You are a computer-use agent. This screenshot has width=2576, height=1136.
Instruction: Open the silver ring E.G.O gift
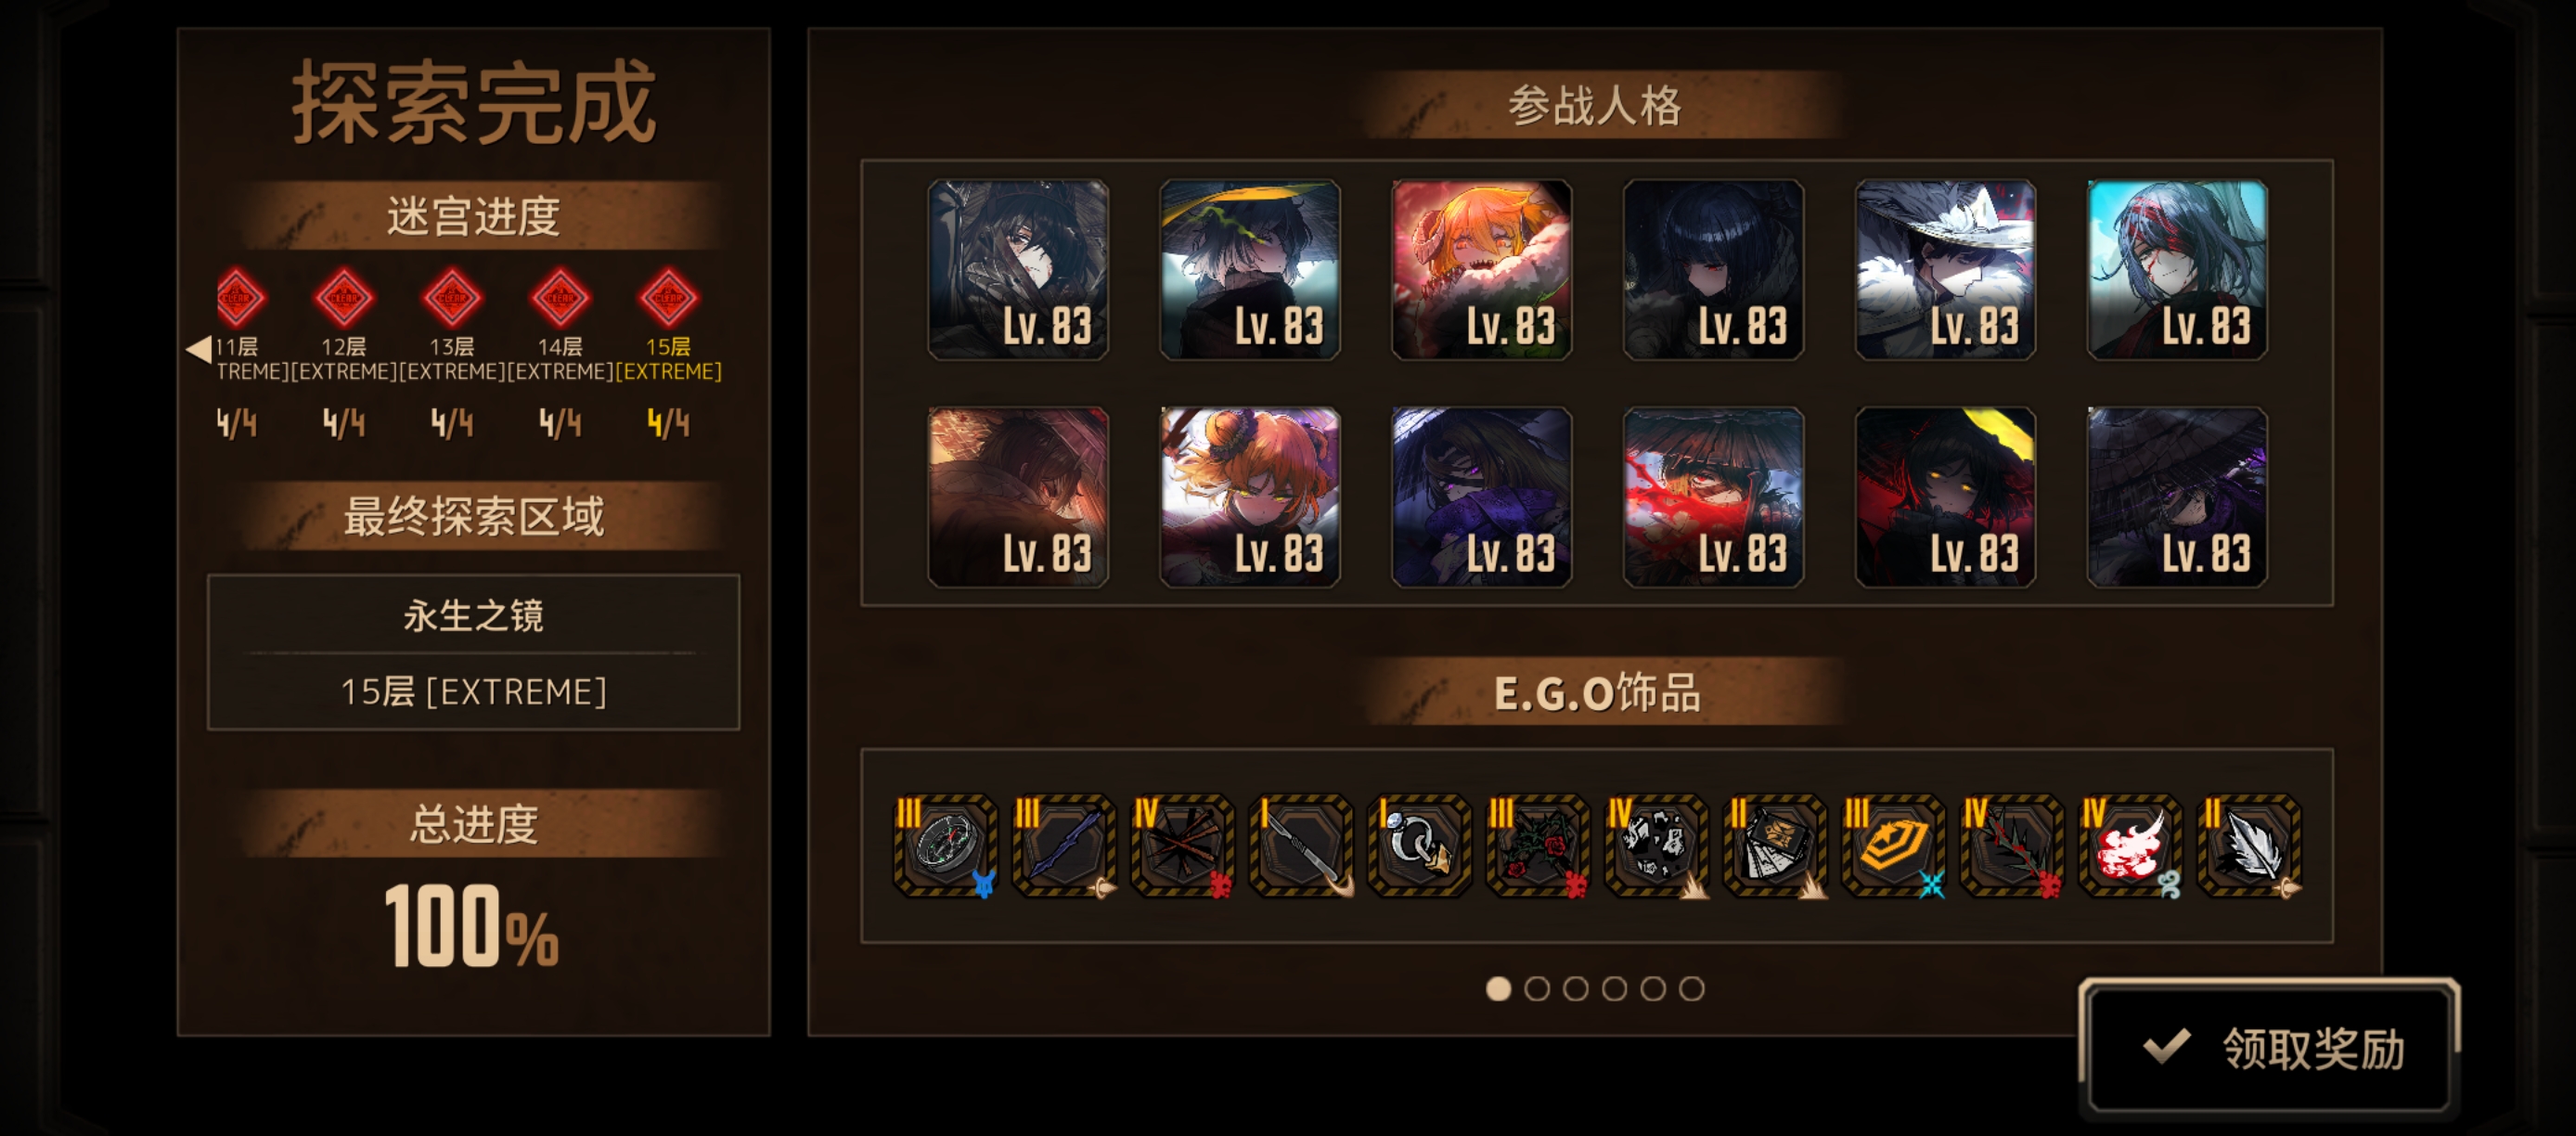pos(1419,845)
